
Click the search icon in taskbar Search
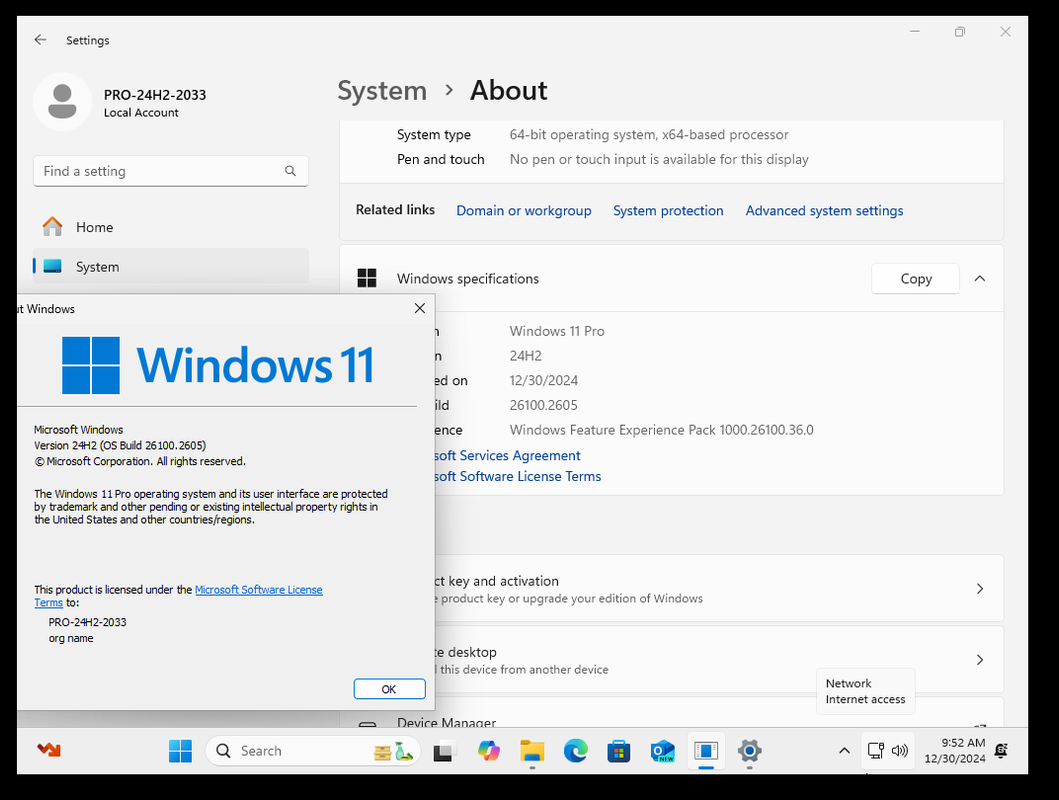click(223, 751)
